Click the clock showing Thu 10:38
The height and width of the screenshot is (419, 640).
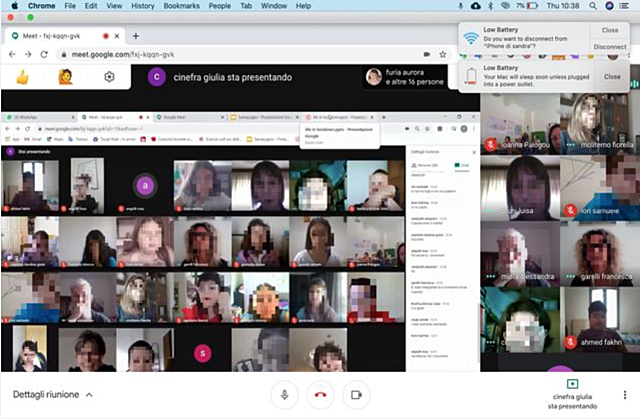pos(562,6)
